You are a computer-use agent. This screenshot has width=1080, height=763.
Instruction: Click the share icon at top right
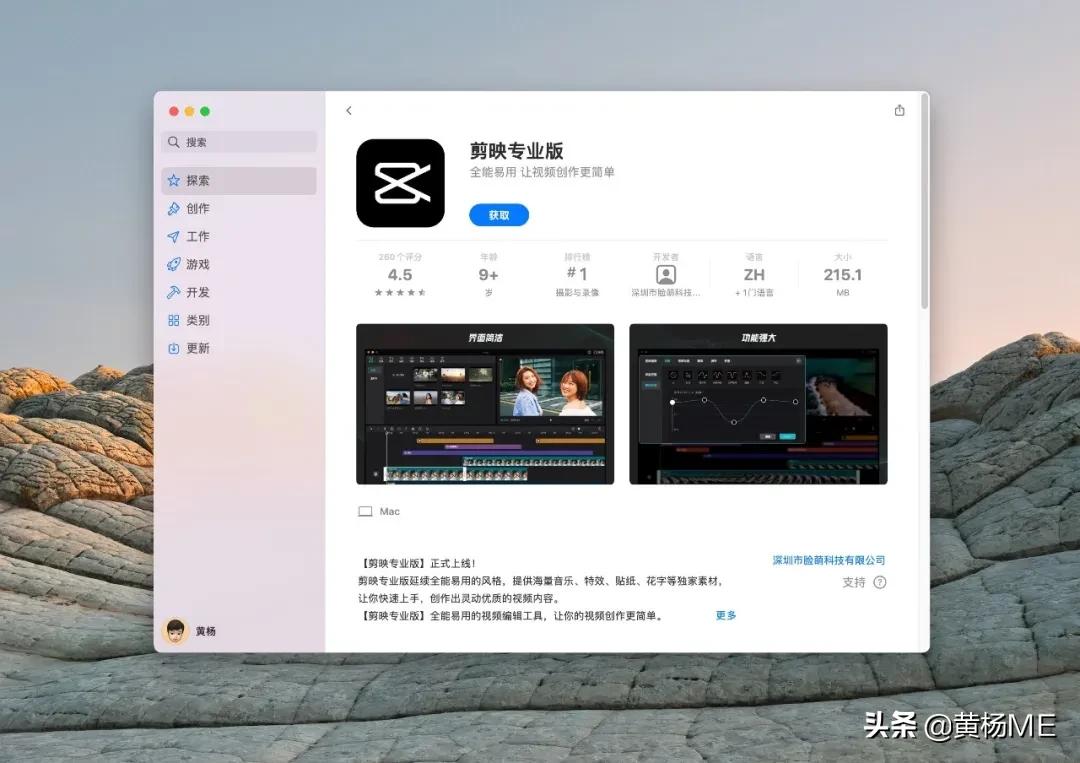pos(899,111)
